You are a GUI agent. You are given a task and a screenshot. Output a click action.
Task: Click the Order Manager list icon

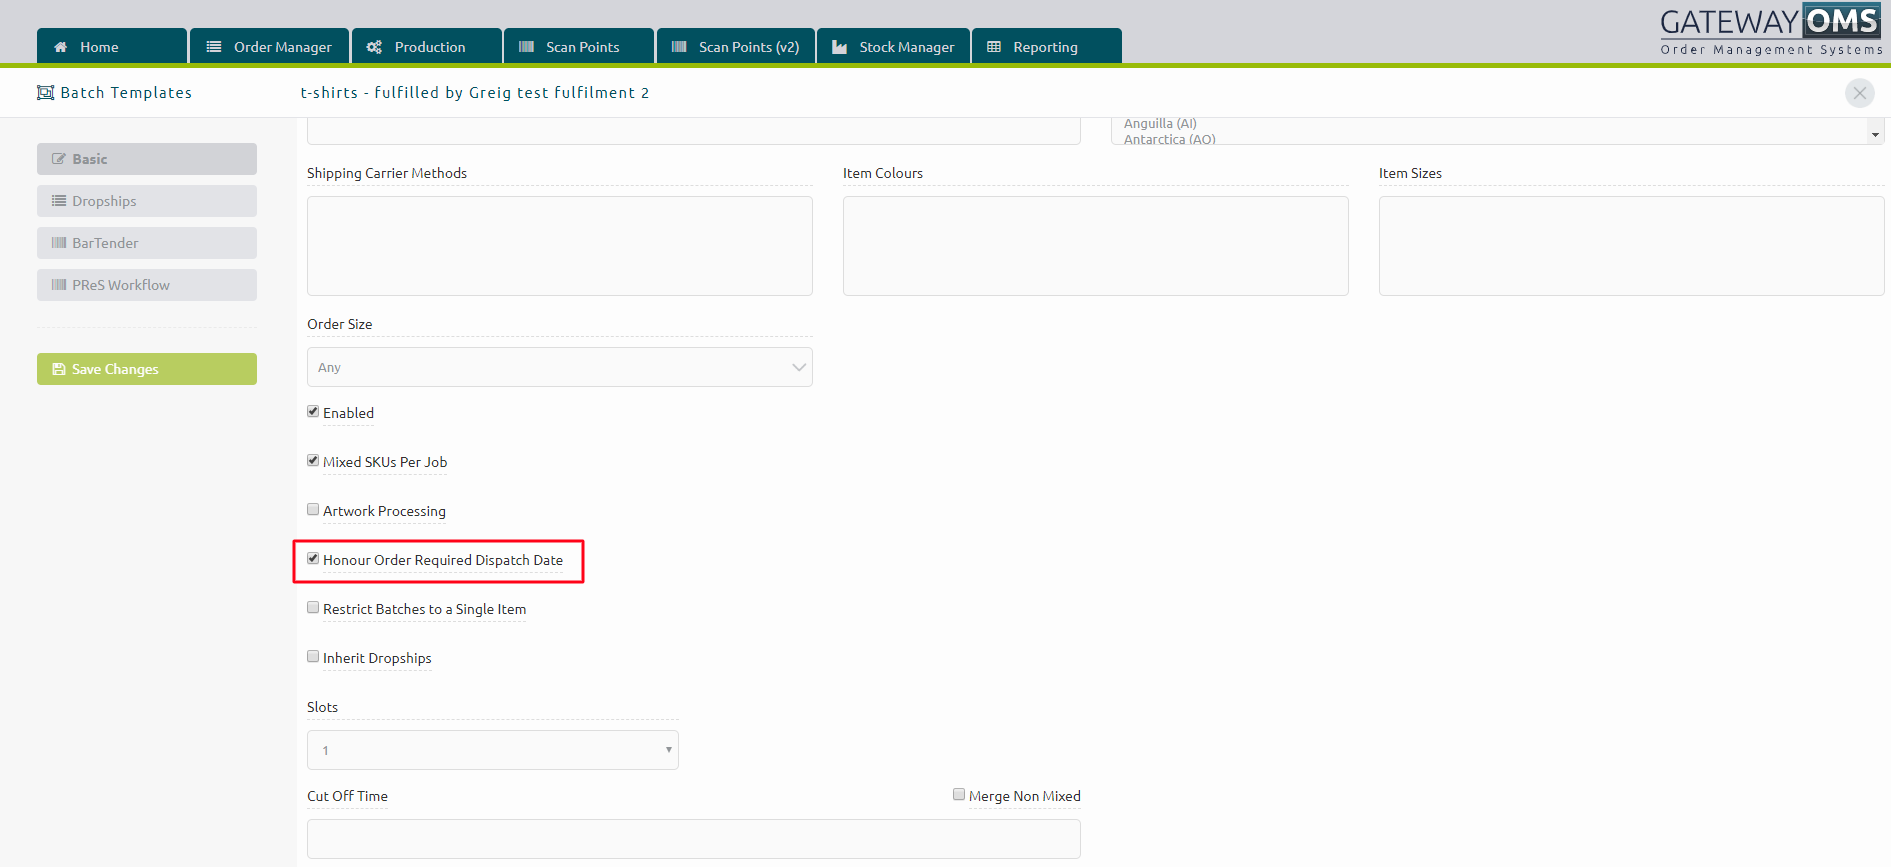click(214, 47)
